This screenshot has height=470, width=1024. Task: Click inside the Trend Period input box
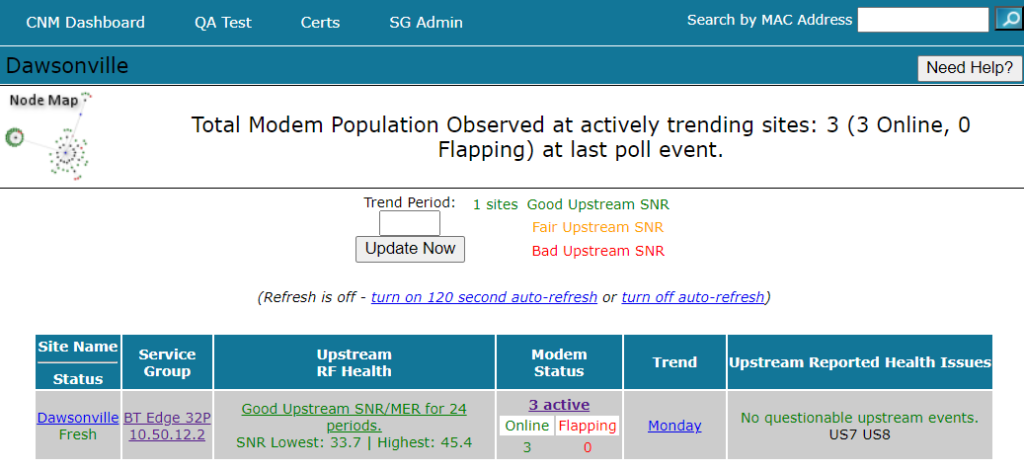409,223
